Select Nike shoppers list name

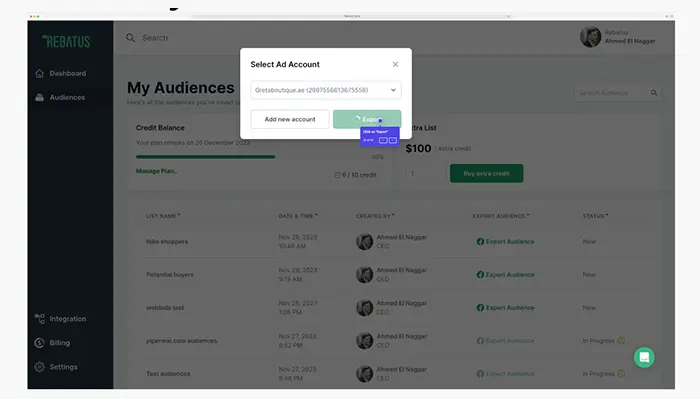coord(167,241)
